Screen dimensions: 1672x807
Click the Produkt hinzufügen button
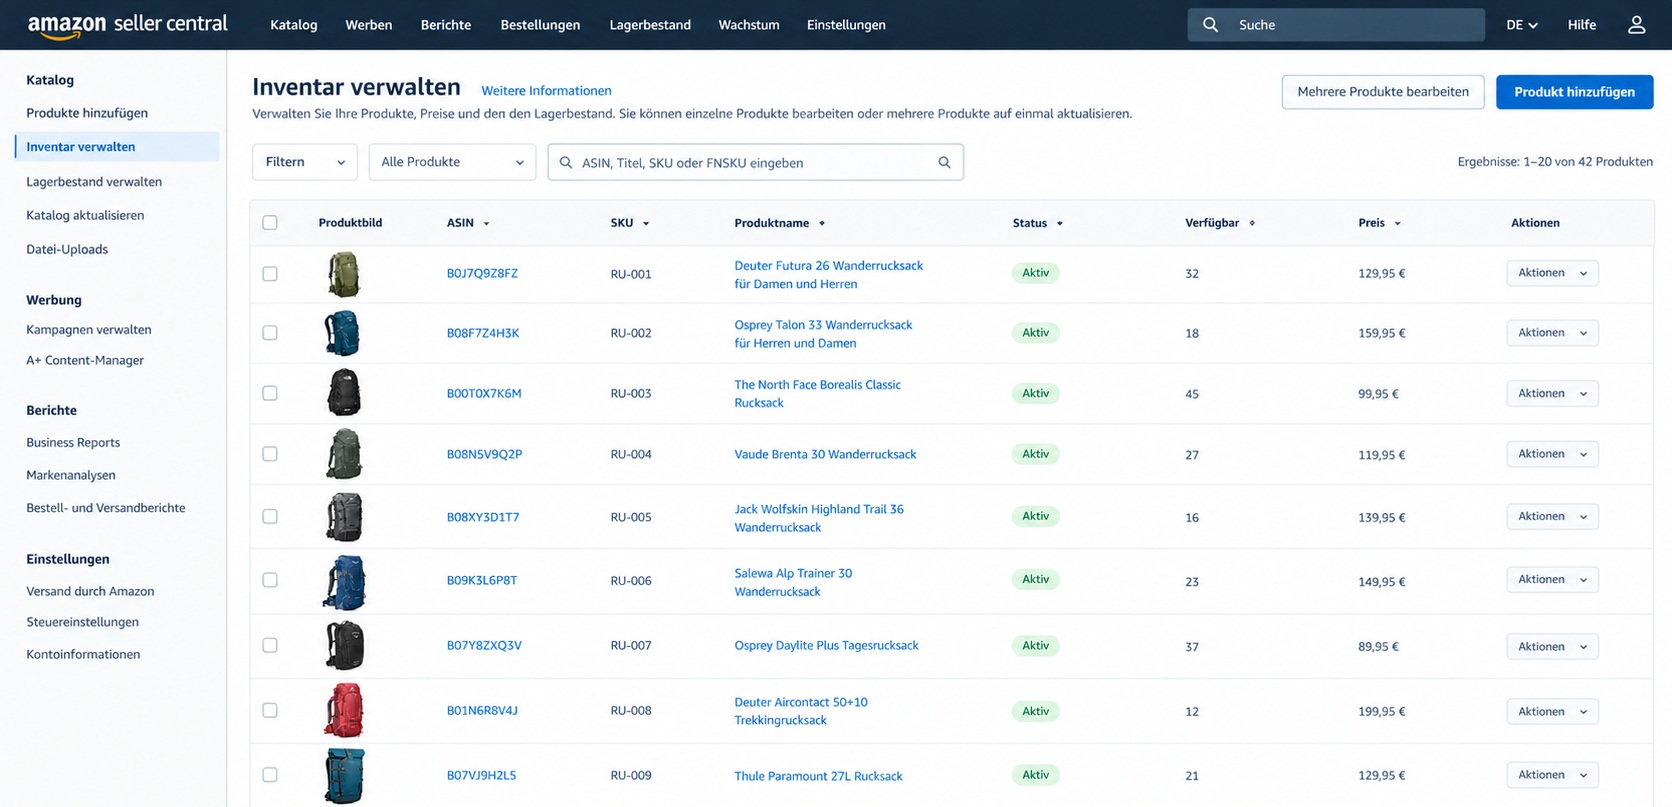click(1574, 92)
